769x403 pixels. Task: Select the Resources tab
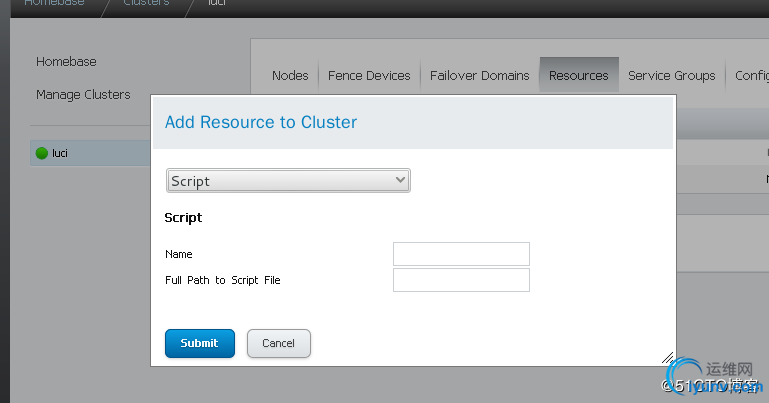tap(578, 75)
